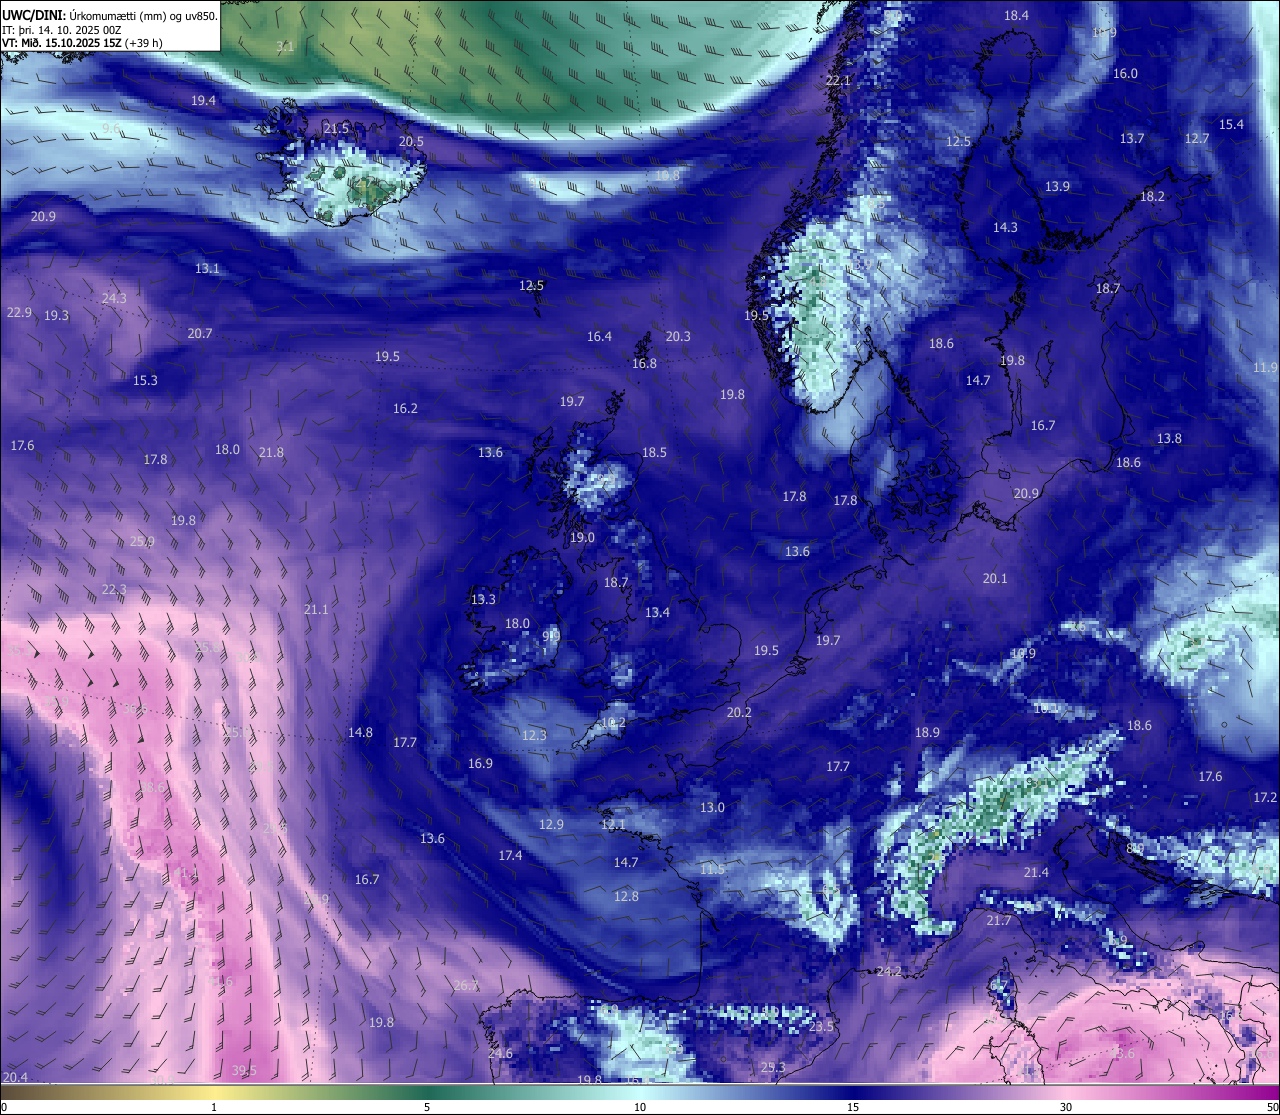1280x1115 pixels.
Task: Click the 19.4 value west of Iceland
Action: [203, 101]
